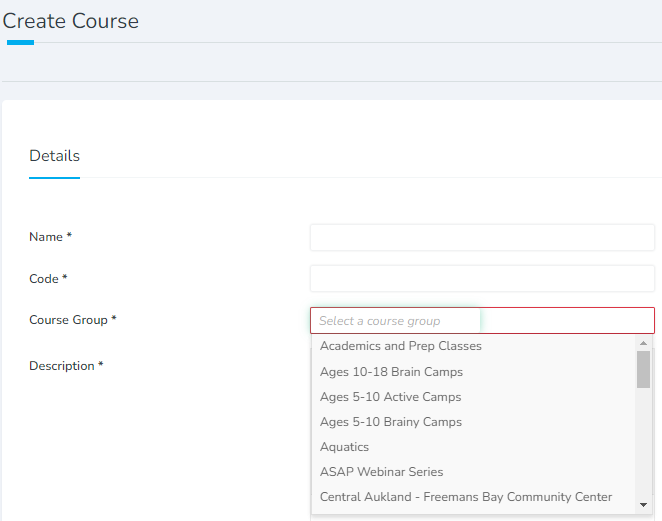Select Academics and Prep Classes option
Image resolution: width=662 pixels, height=521 pixels.
(473, 346)
